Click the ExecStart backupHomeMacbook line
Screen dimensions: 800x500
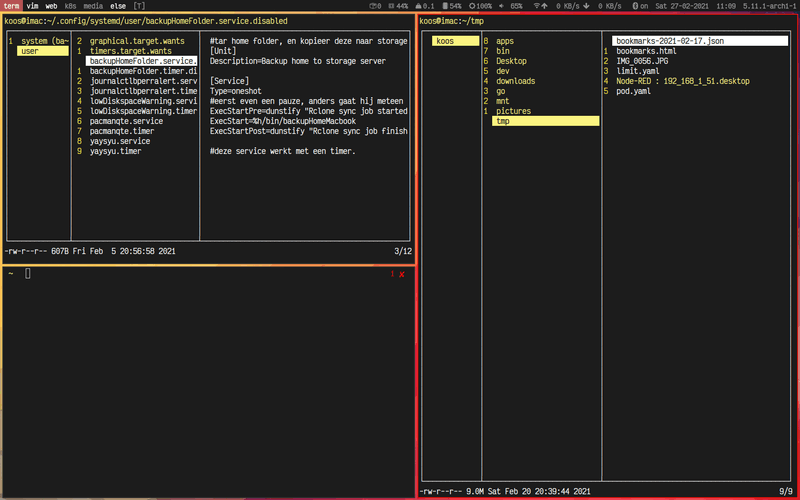point(283,121)
